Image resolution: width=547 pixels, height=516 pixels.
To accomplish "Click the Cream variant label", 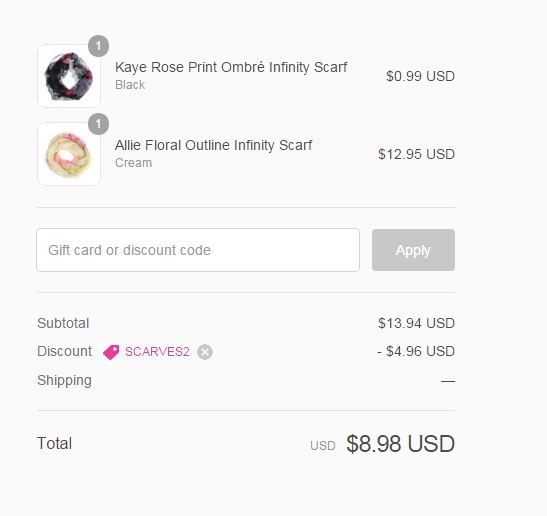I will click(133, 163).
